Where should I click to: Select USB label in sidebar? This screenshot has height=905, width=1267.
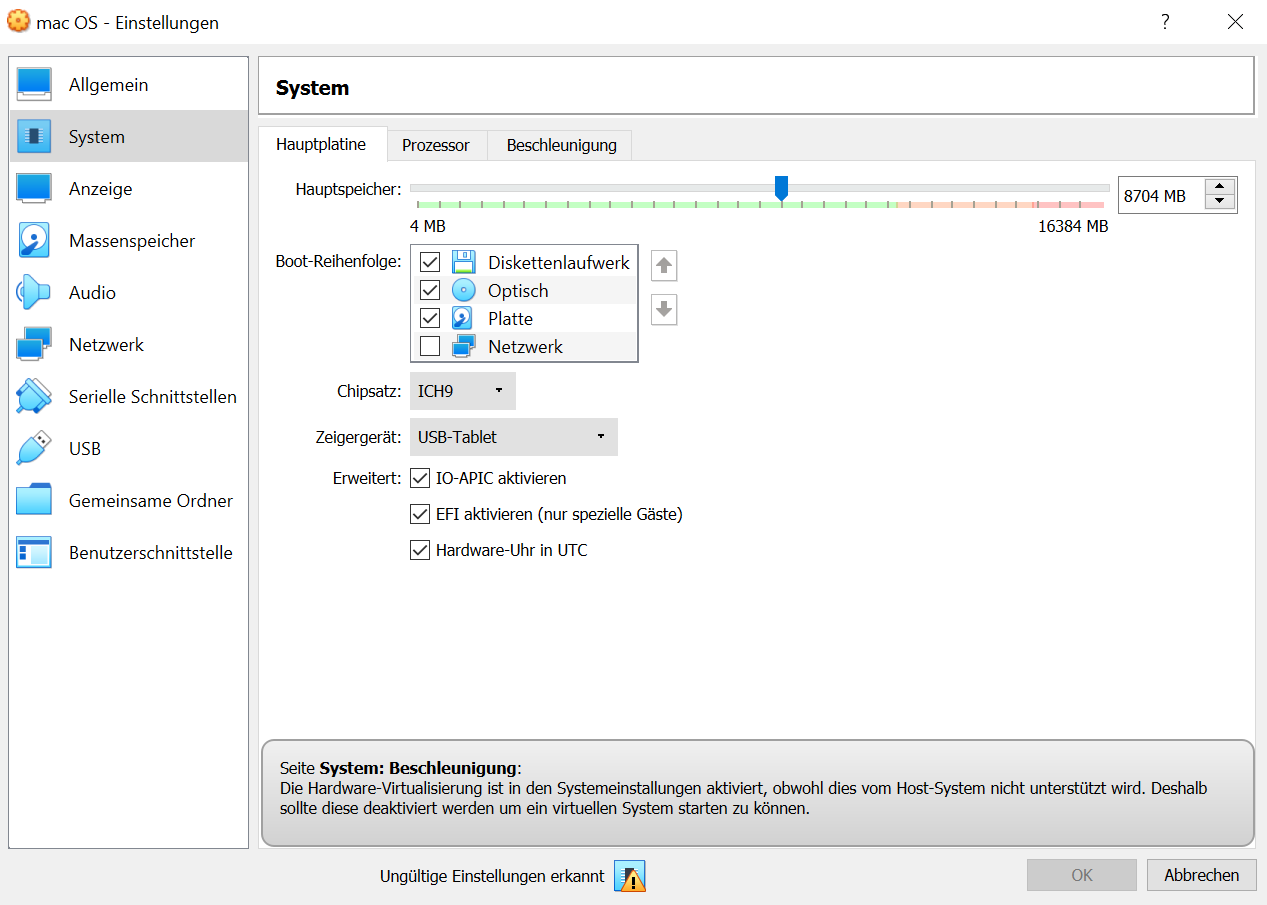85,449
